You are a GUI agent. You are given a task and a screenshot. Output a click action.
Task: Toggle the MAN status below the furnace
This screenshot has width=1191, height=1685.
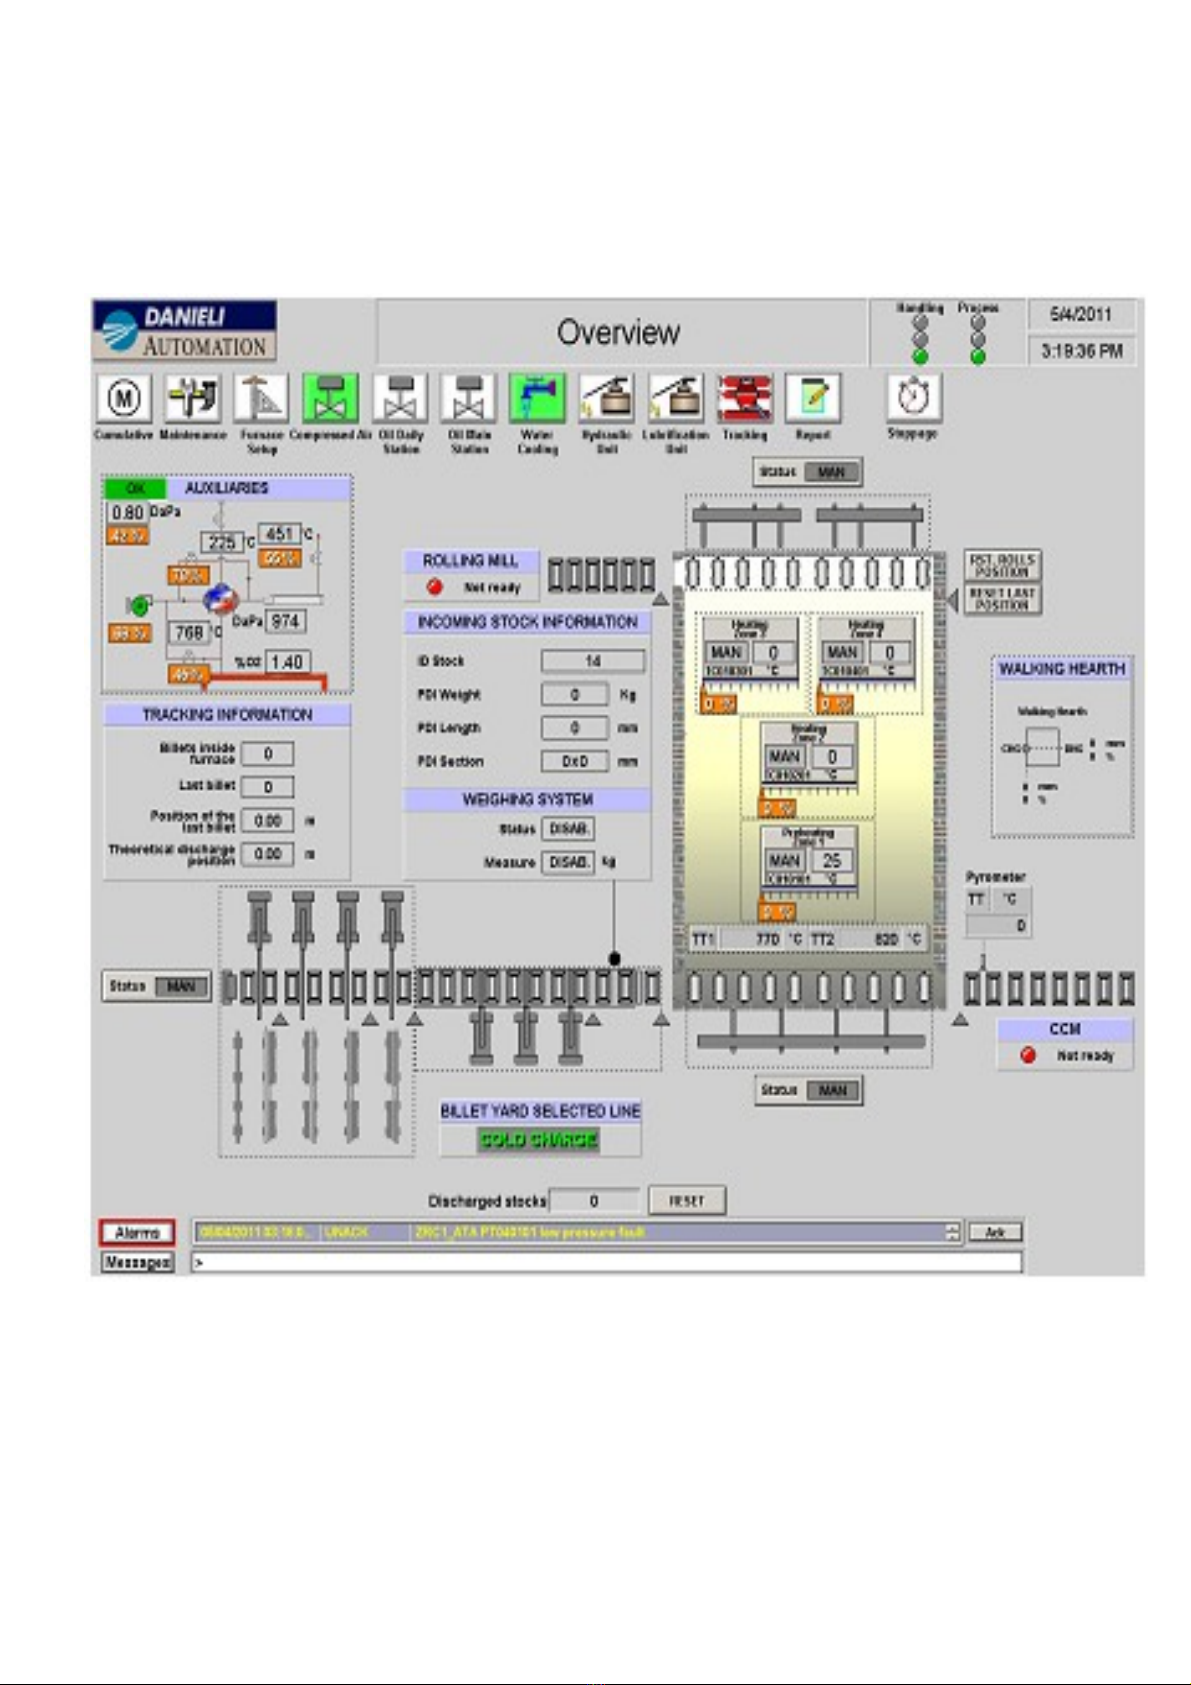832,1090
